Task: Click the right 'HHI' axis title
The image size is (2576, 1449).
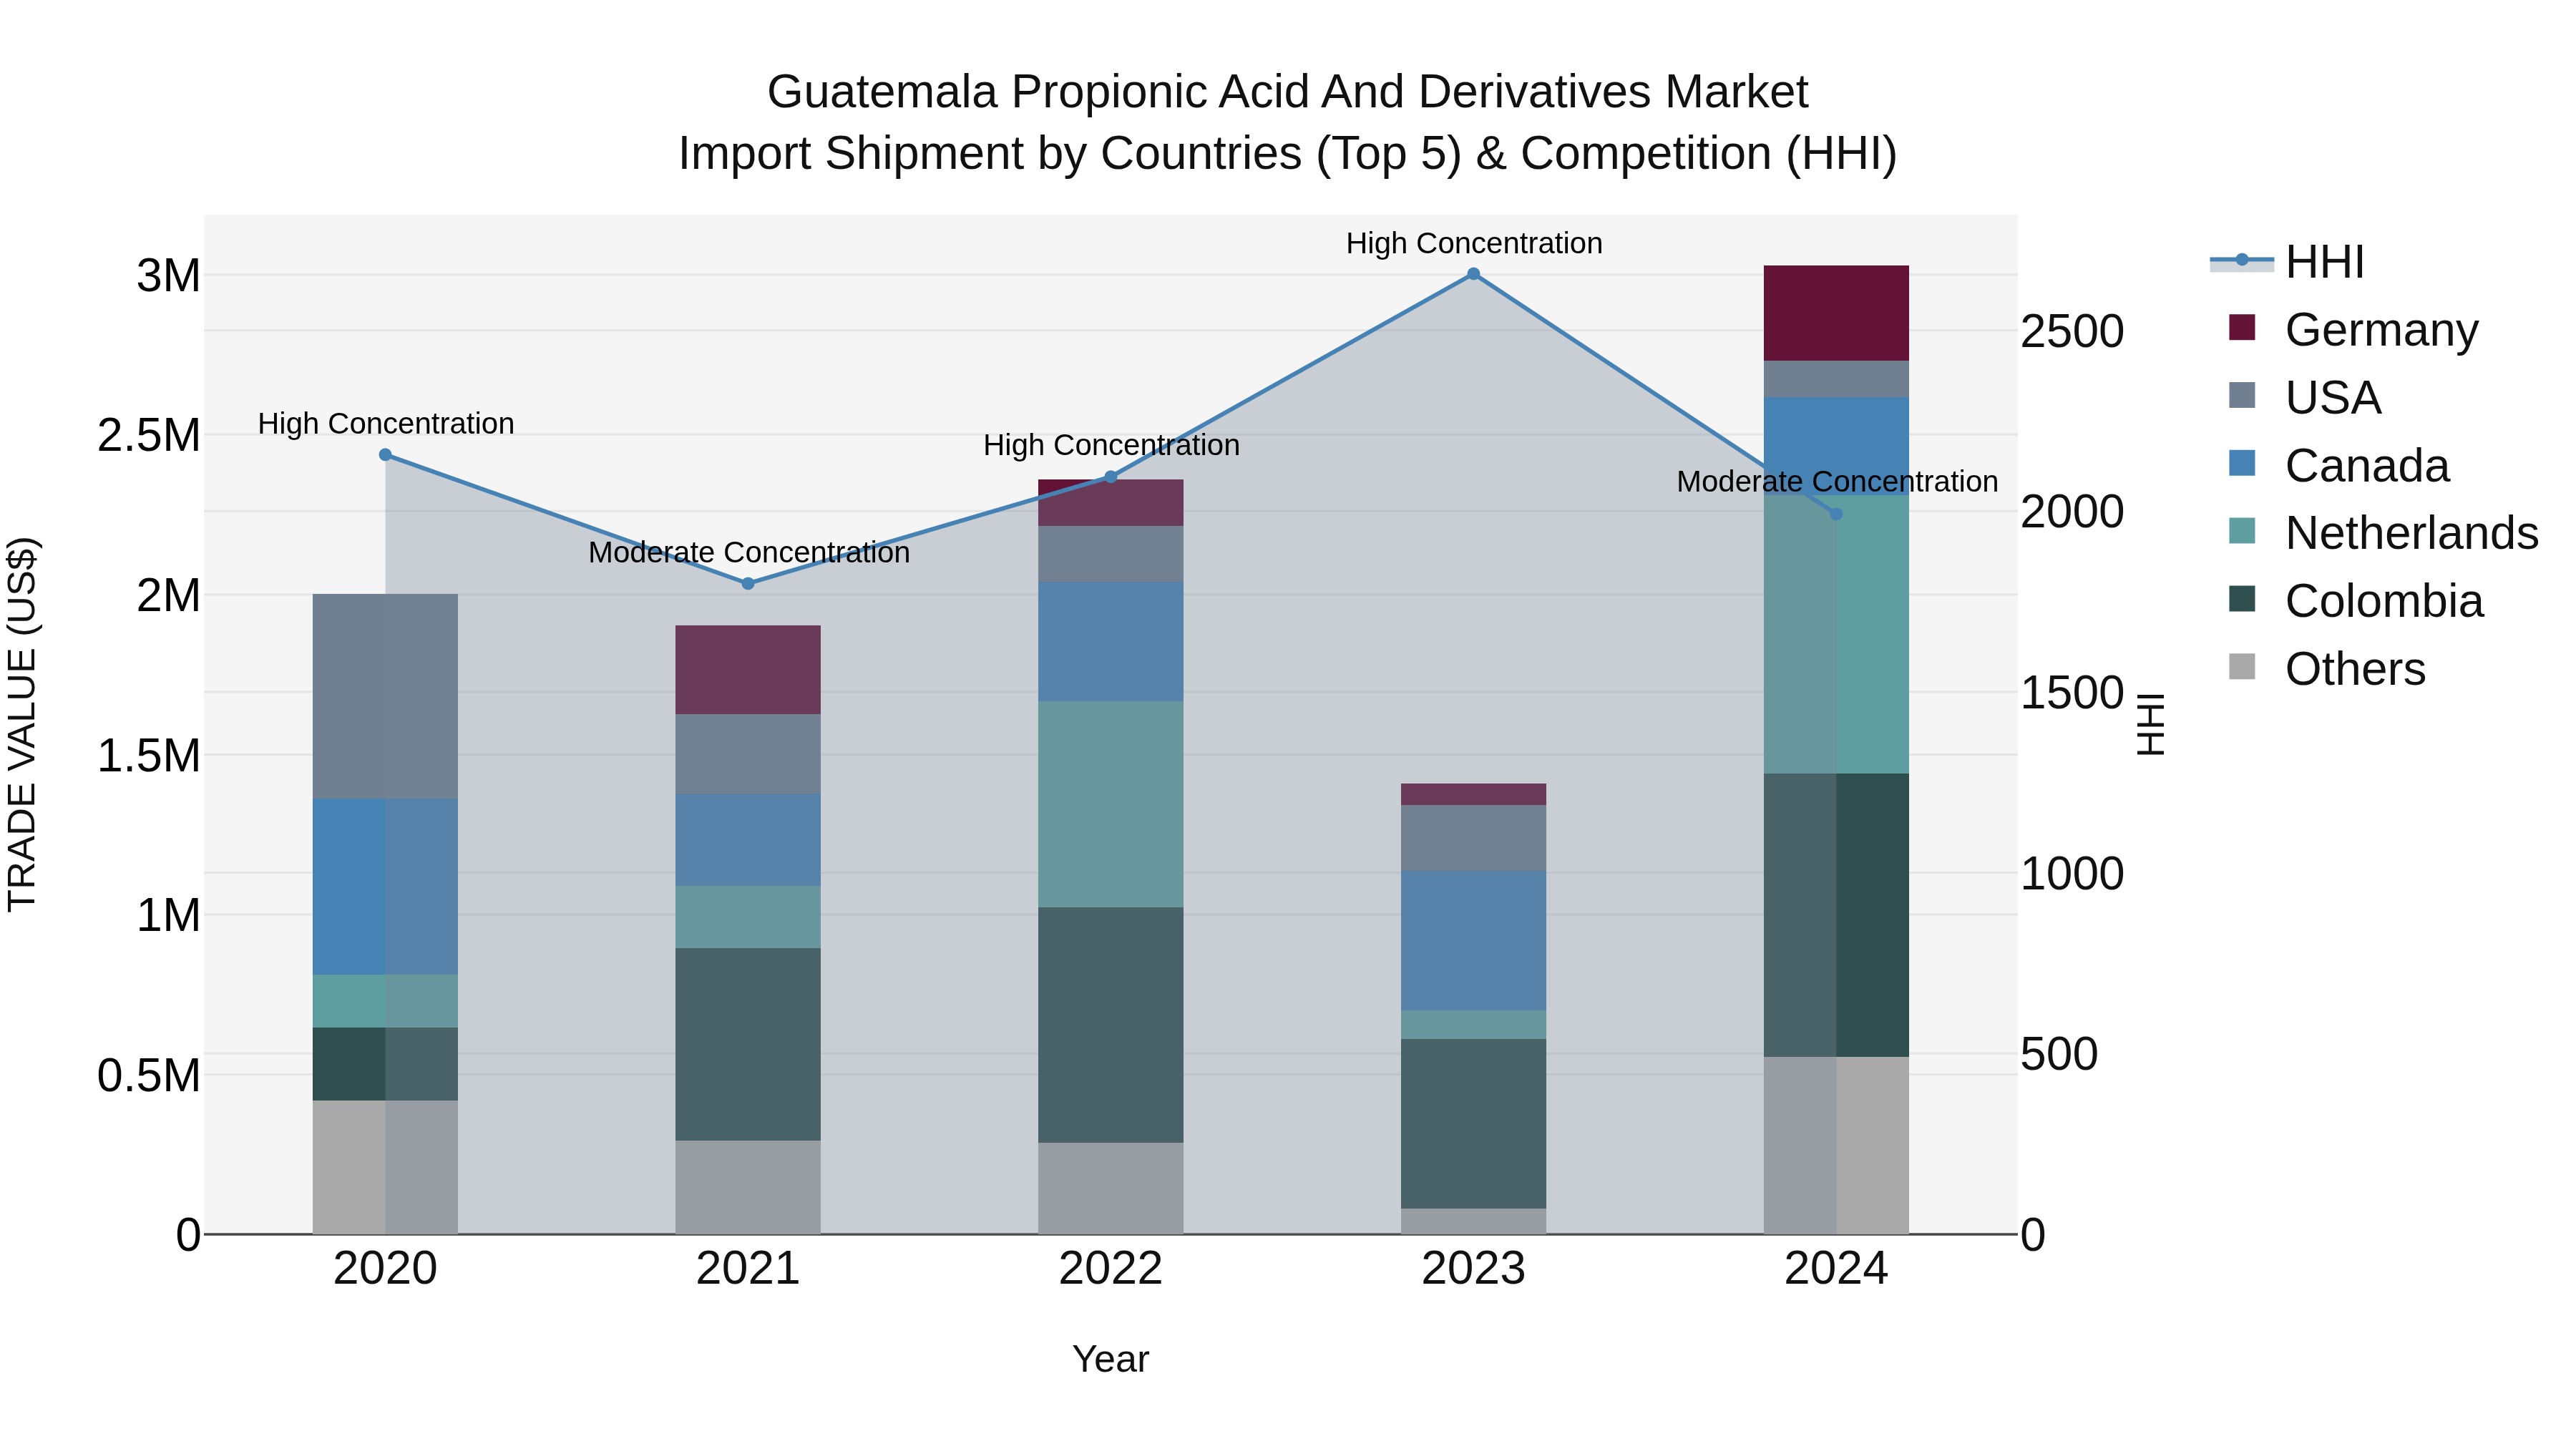Action: [x=2151, y=725]
